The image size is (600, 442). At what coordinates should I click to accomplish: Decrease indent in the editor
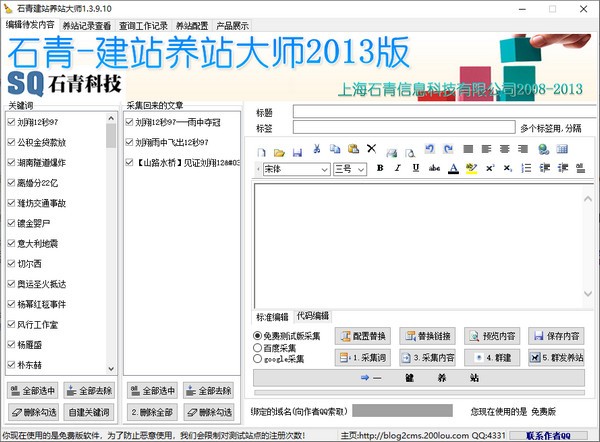coord(545,168)
